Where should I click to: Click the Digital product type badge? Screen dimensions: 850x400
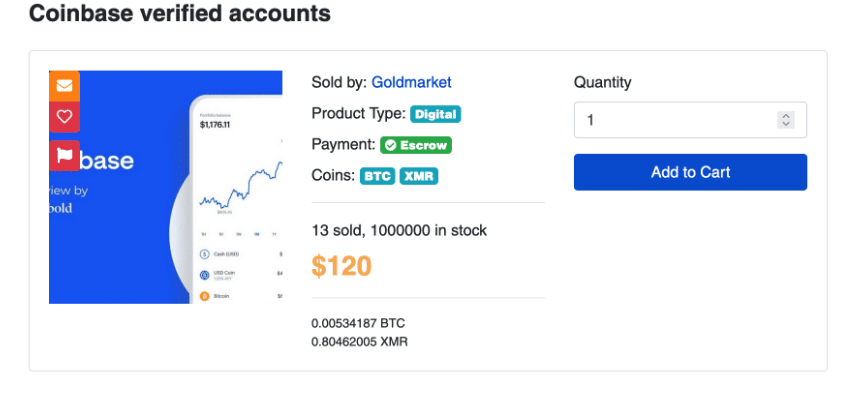pos(435,114)
